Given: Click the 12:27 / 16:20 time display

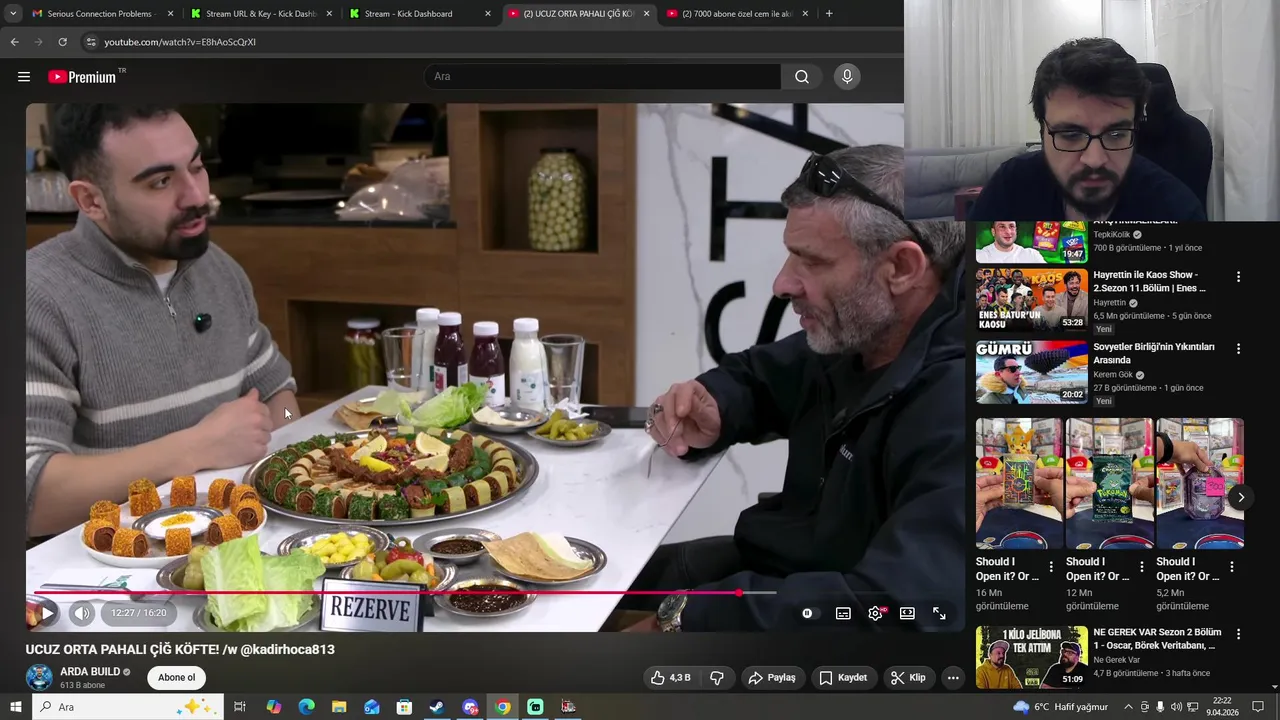Looking at the screenshot, I should (139, 613).
